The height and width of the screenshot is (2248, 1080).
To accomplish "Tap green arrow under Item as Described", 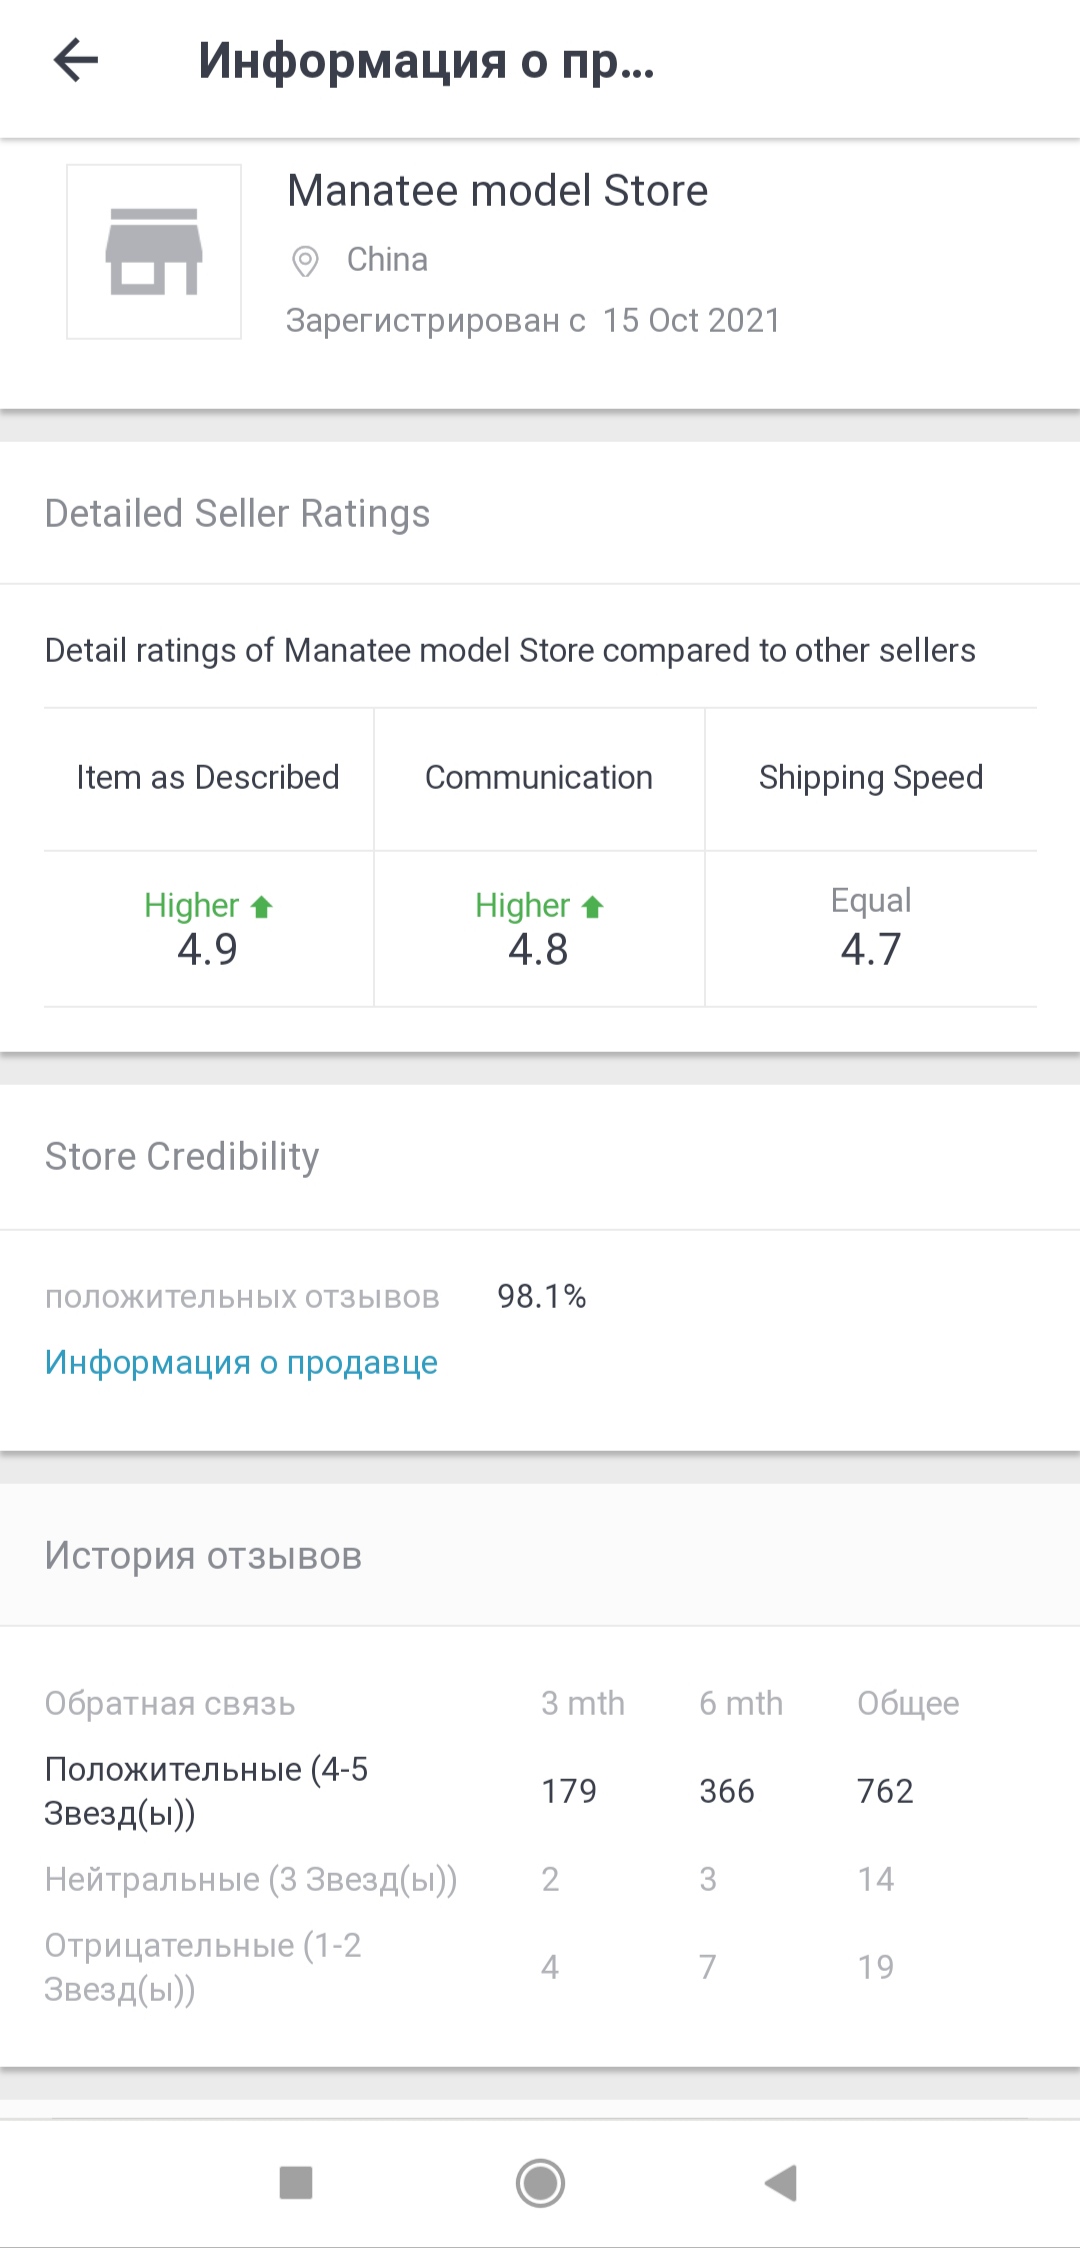I will (x=262, y=906).
